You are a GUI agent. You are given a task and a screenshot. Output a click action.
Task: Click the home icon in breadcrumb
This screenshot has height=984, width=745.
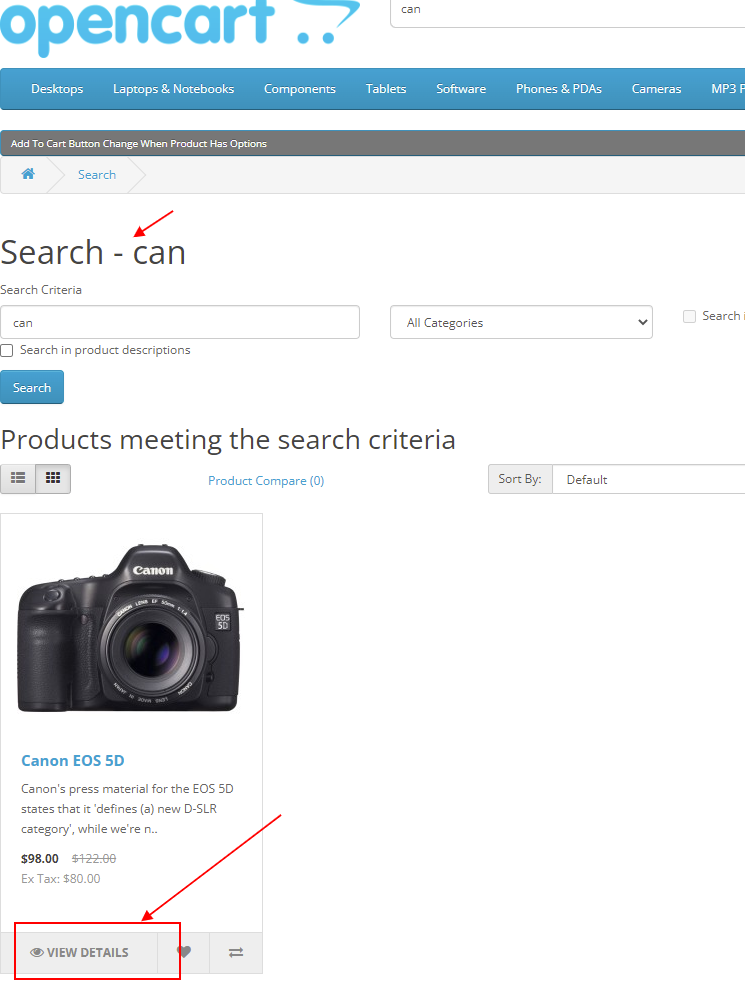click(x=28, y=174)
